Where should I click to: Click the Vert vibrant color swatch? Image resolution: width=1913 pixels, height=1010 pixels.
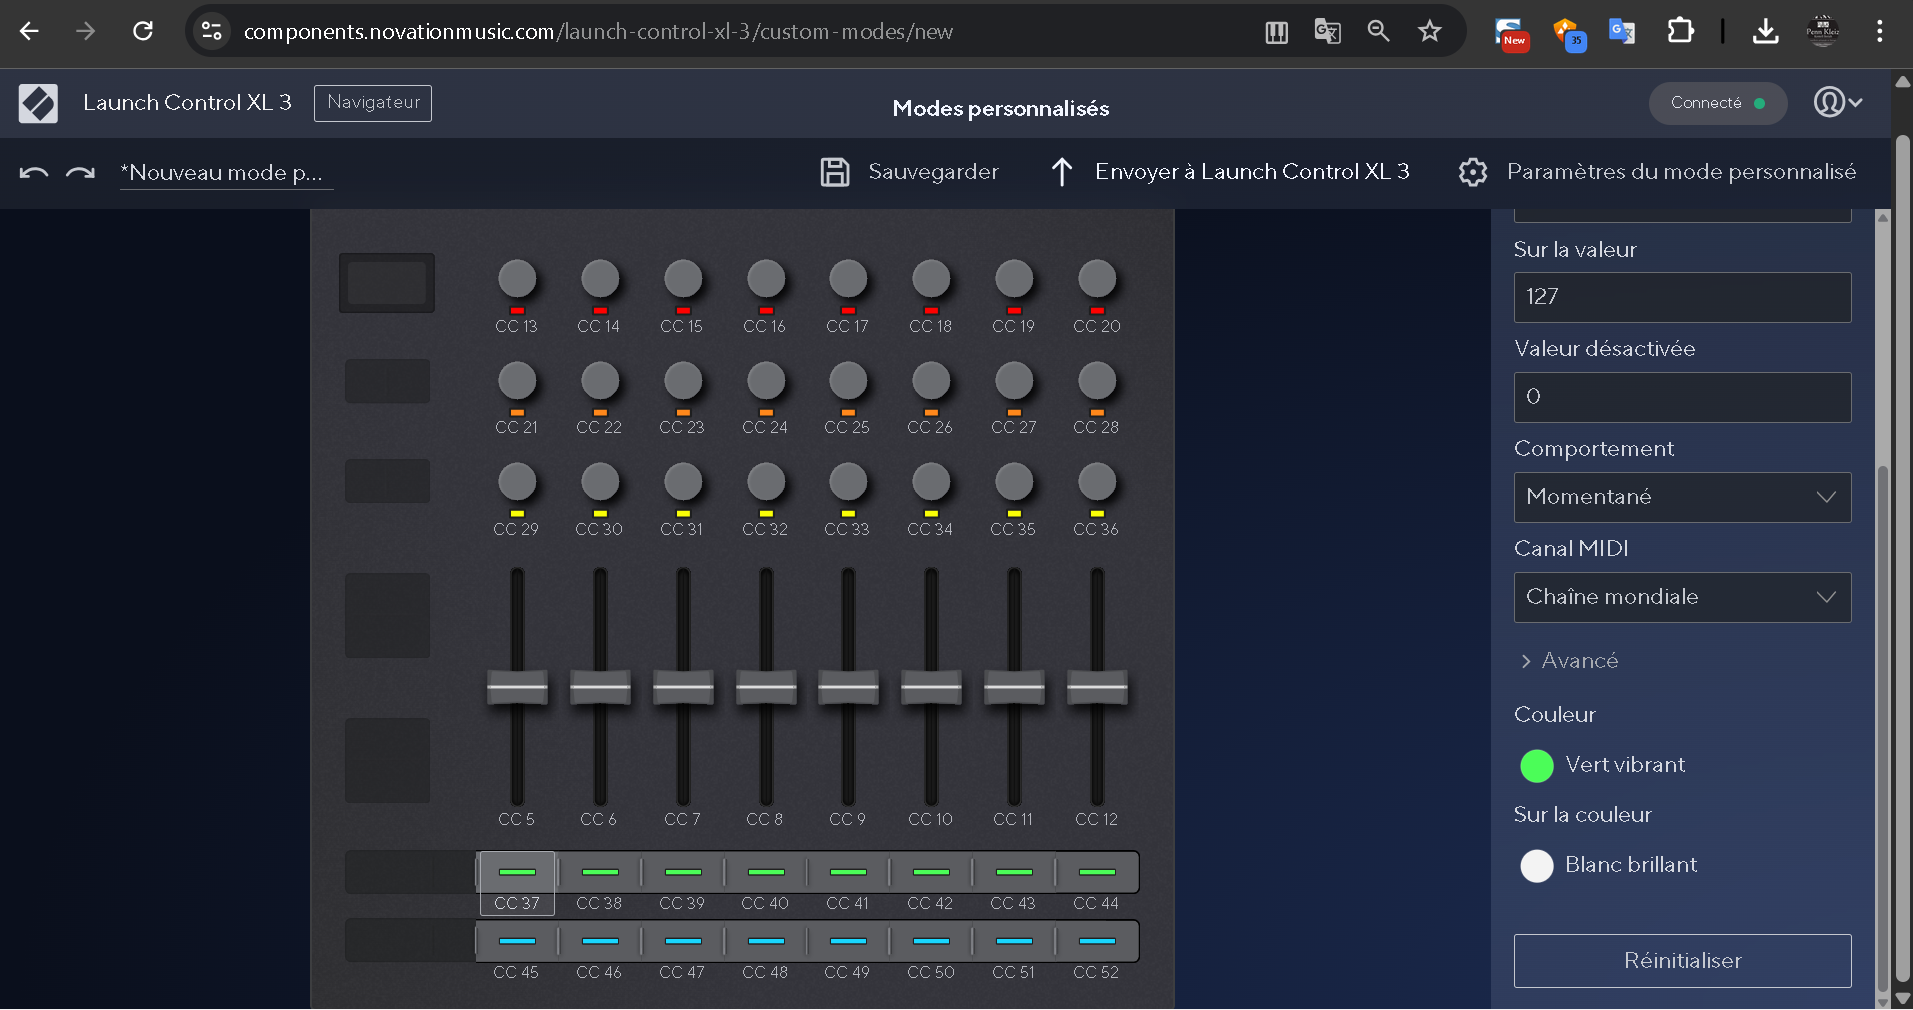pyautogui.click(x=1536, y=766)
